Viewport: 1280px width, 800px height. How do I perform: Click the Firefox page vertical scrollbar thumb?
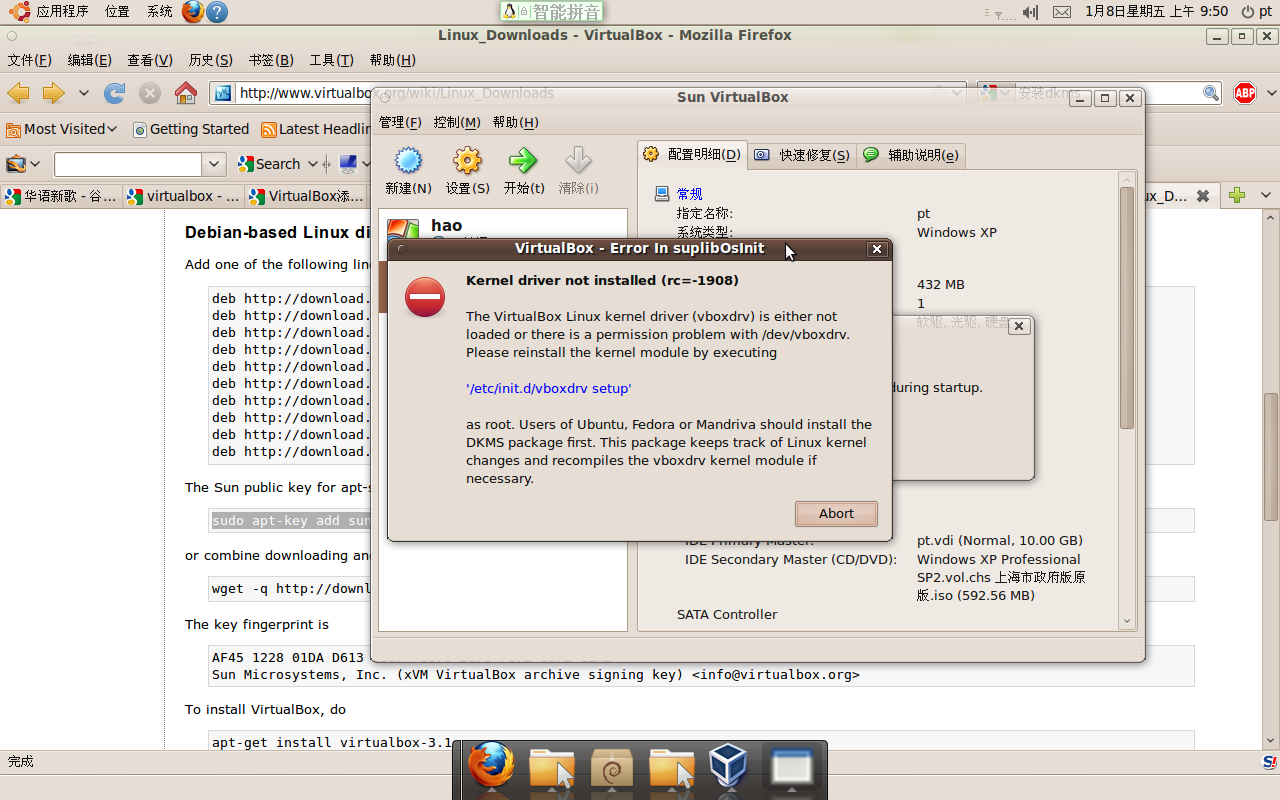[x=1271, y=457]
